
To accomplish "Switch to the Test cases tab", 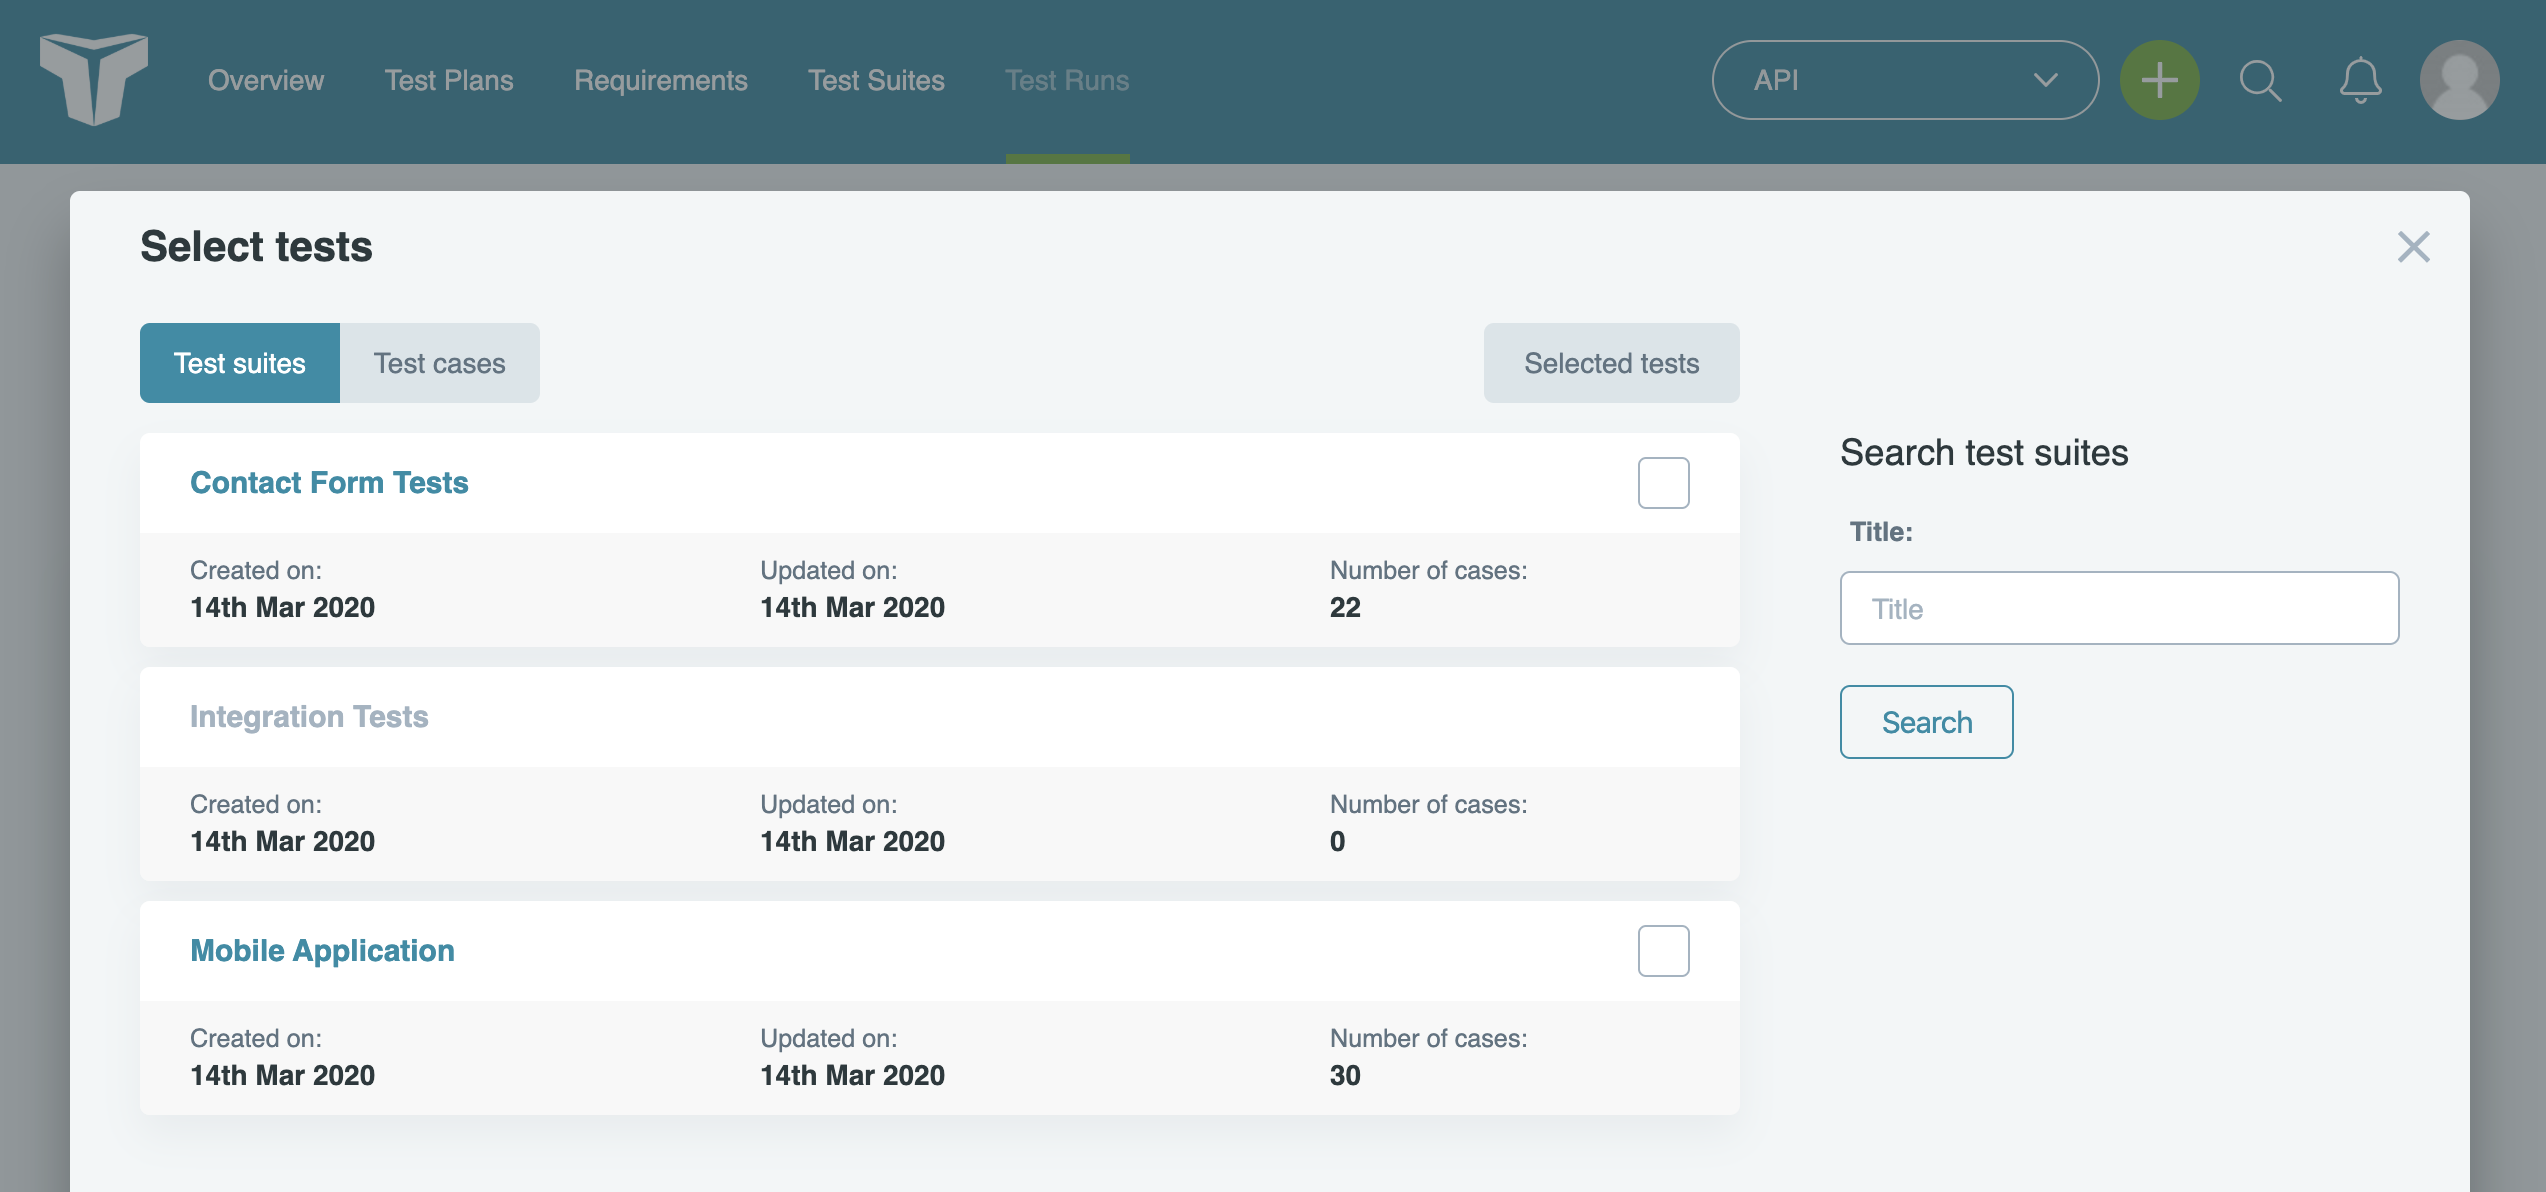I will (x=440, y=363).
